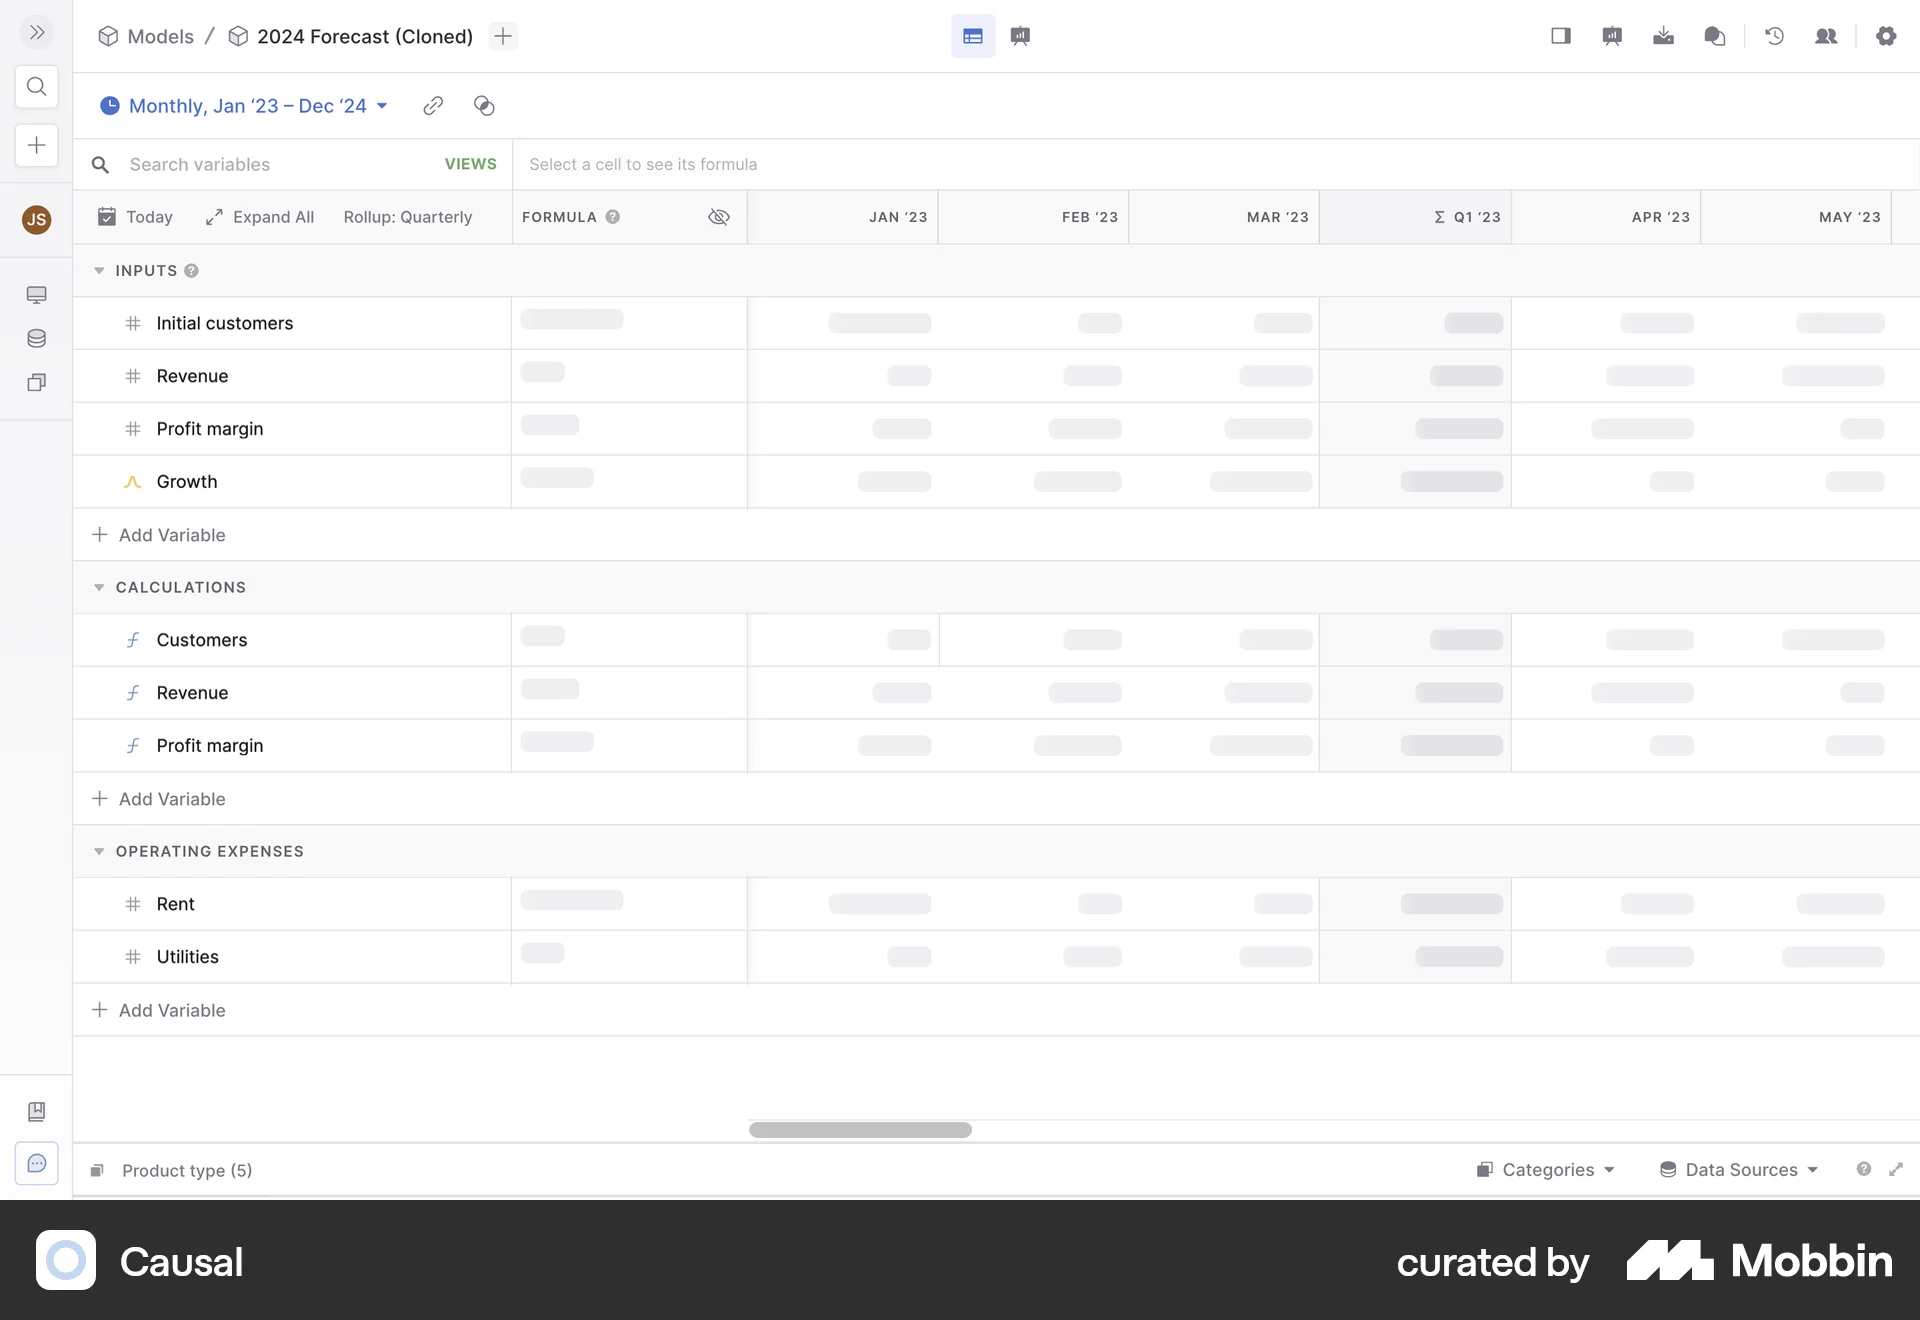Collapse the CALCULATIONS section
The image size is (1920, 1320).
pos(99,587)
